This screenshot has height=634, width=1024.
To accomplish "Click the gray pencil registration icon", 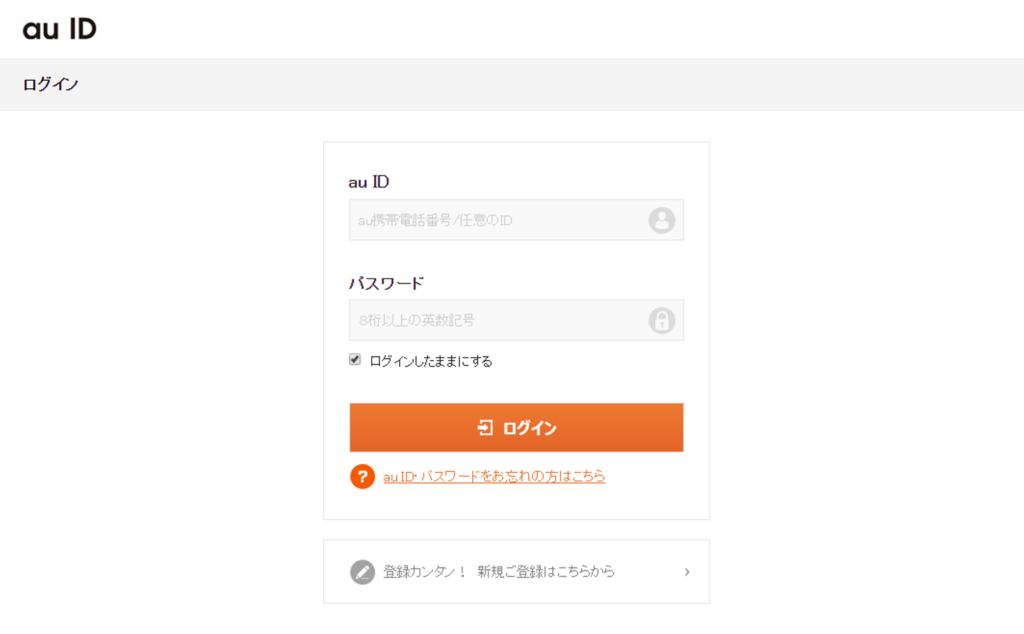I will coord(362,572).
